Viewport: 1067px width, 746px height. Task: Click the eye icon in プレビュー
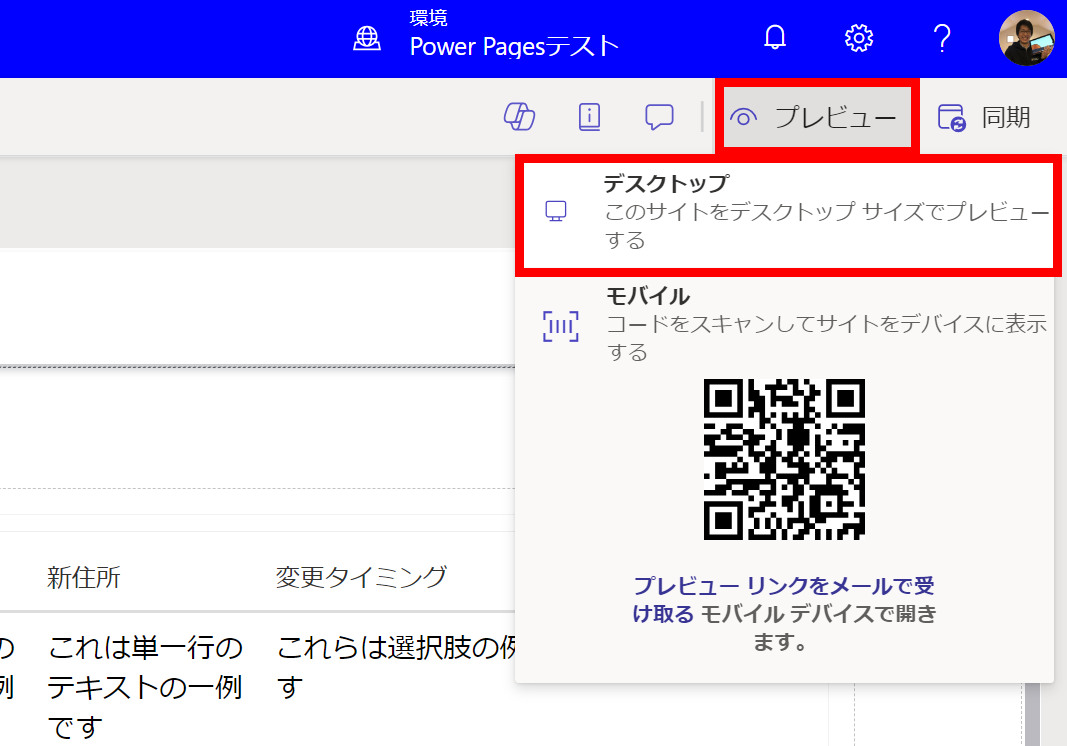click(x=744, y=117)
